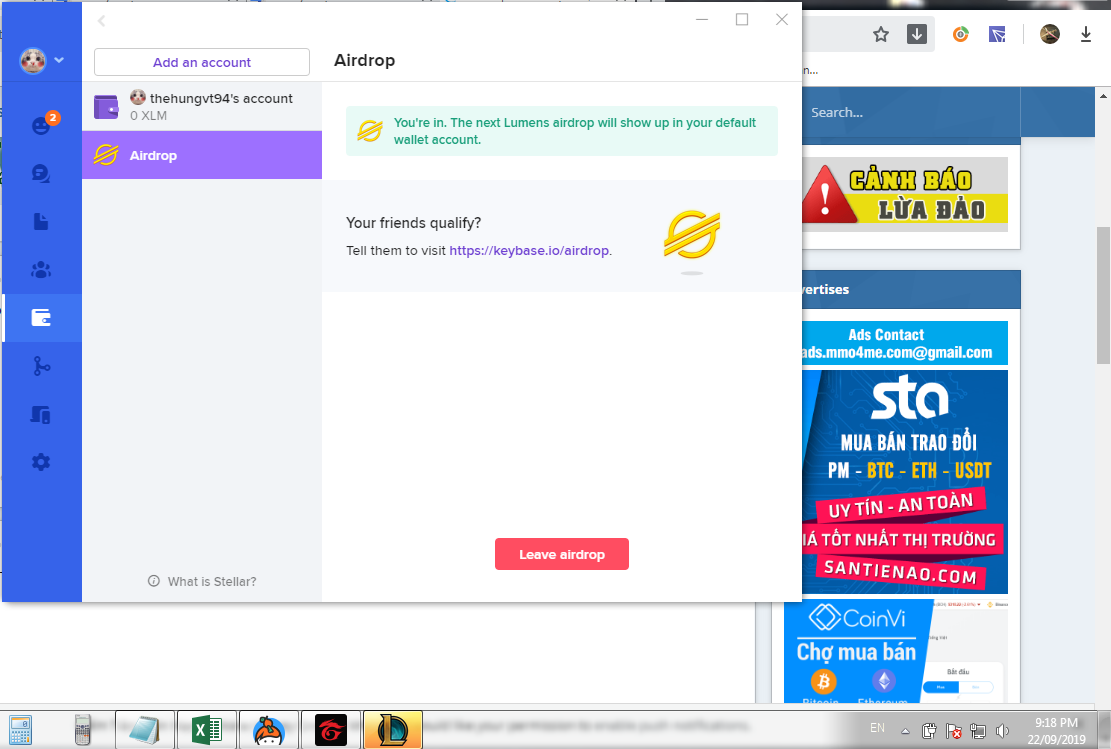The width and height of the screenshot is (1111, 749).
Task: Open the Notepad icon in taskbar
Action: 145,730
